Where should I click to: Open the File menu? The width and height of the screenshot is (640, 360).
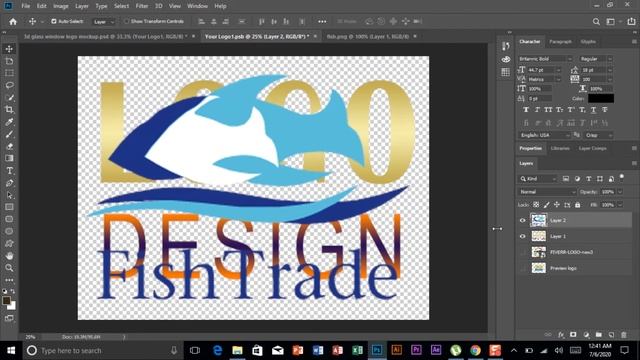coord(26,6)
